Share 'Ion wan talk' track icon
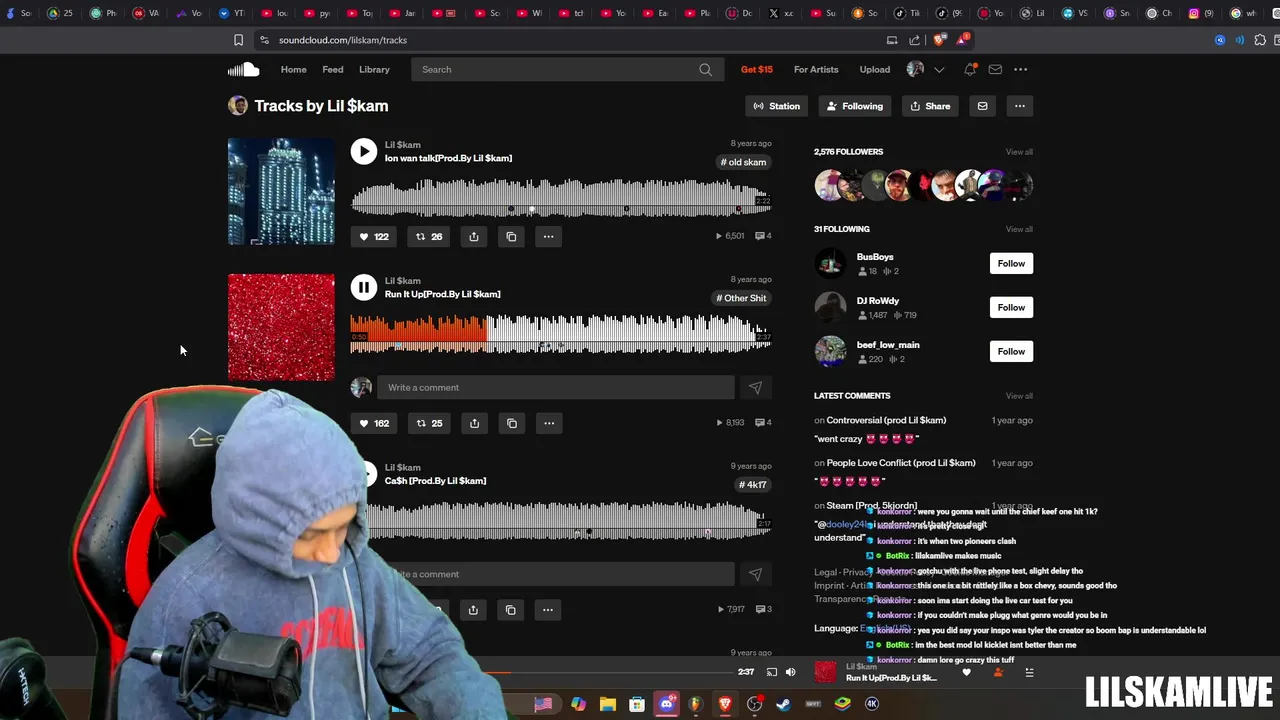1280x720 pixels. tap(474, 237)
